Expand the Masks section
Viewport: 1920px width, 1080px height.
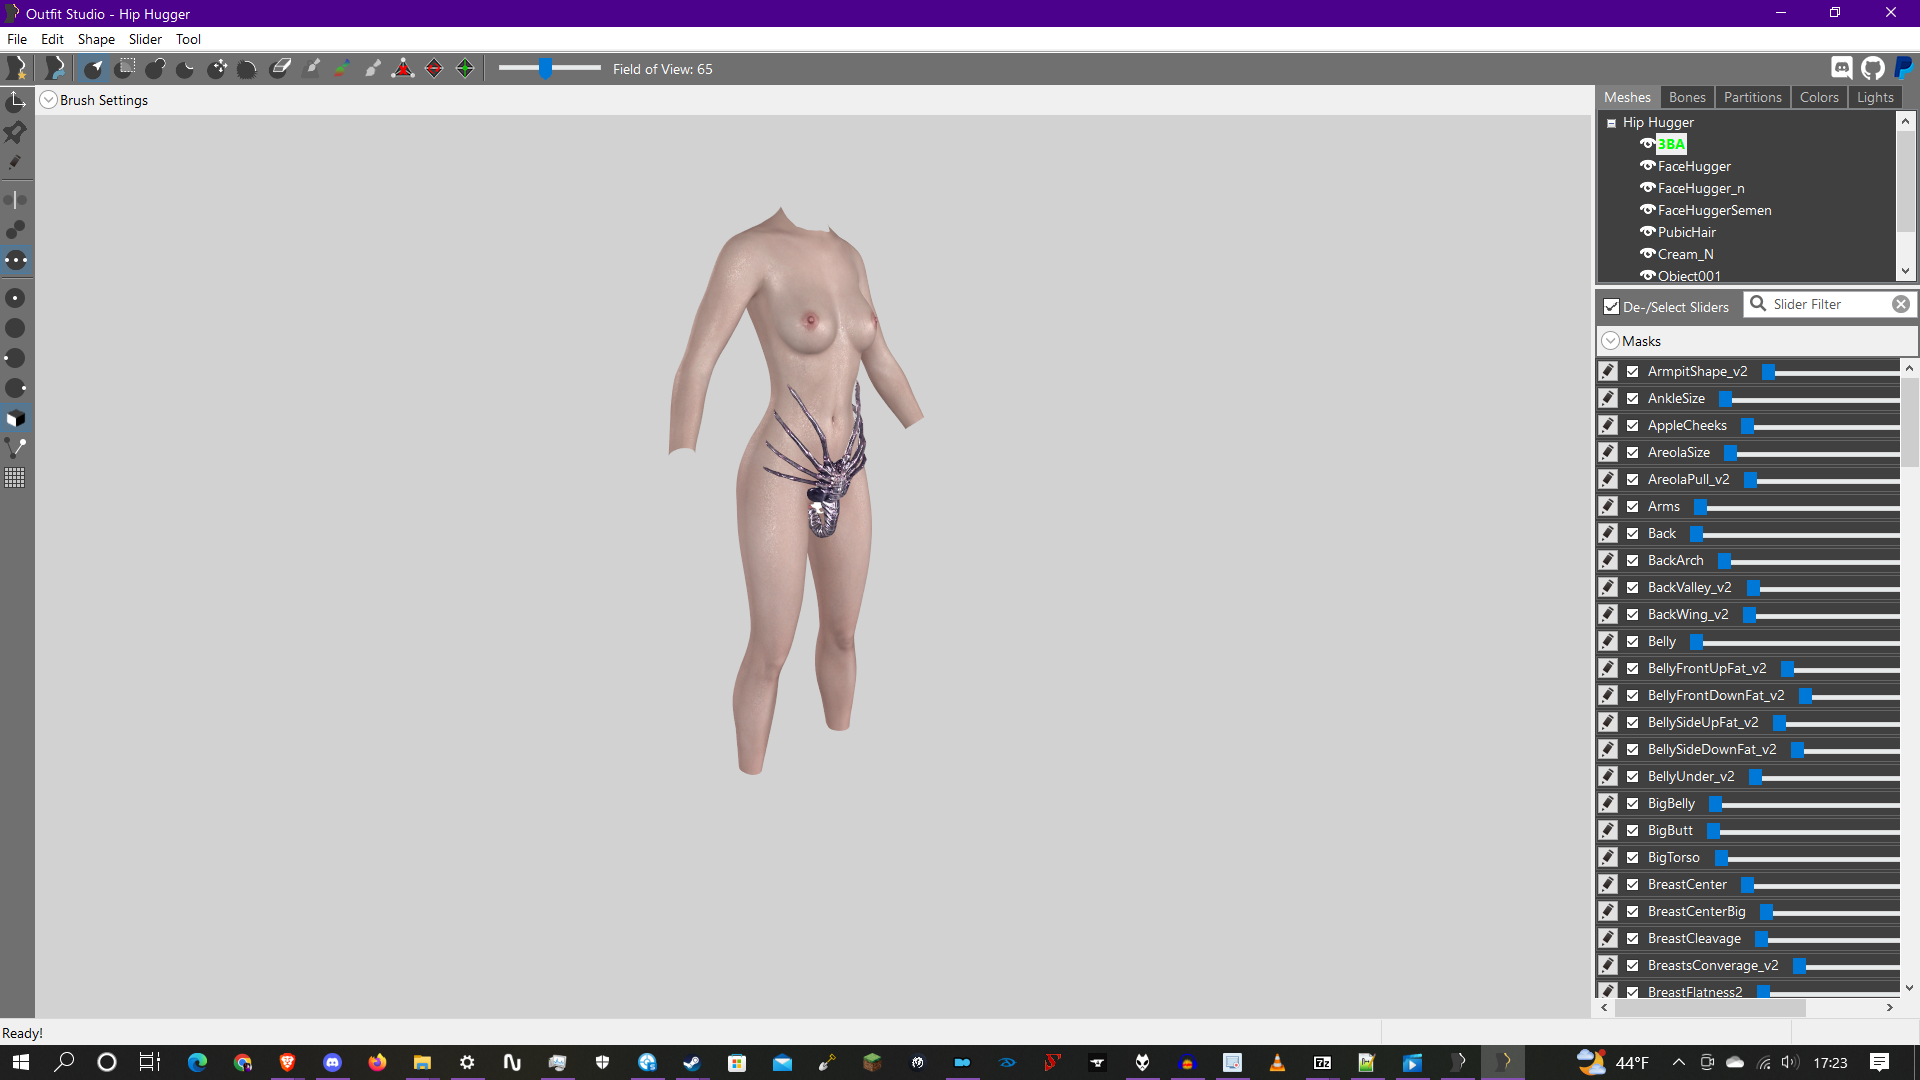coord(1610,341)
